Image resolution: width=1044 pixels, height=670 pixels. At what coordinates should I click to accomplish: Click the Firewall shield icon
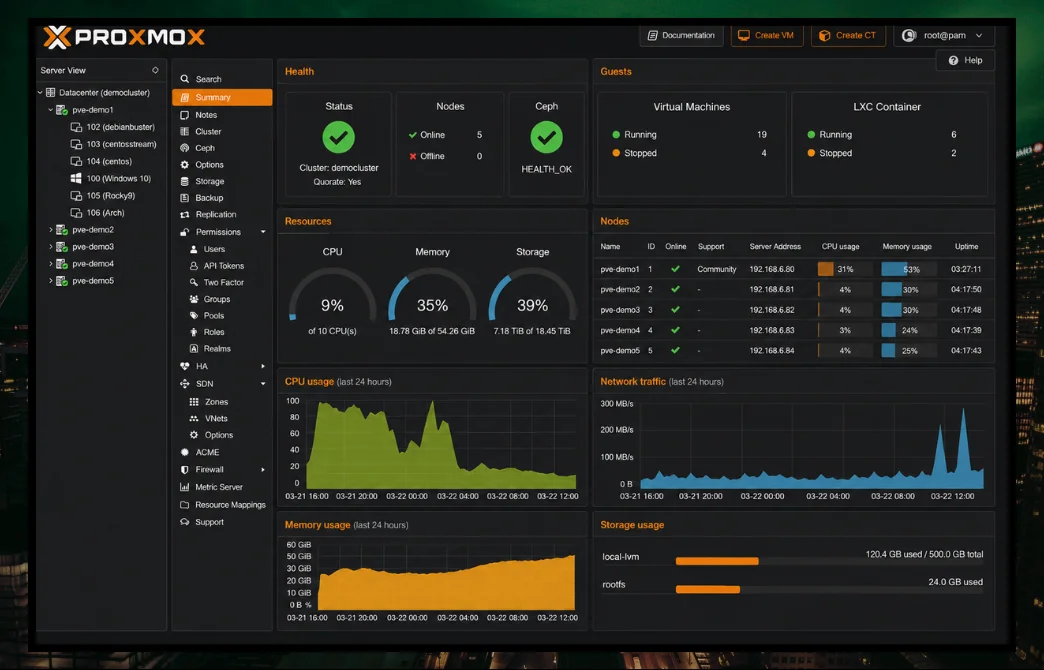click(x=184, y=470)
